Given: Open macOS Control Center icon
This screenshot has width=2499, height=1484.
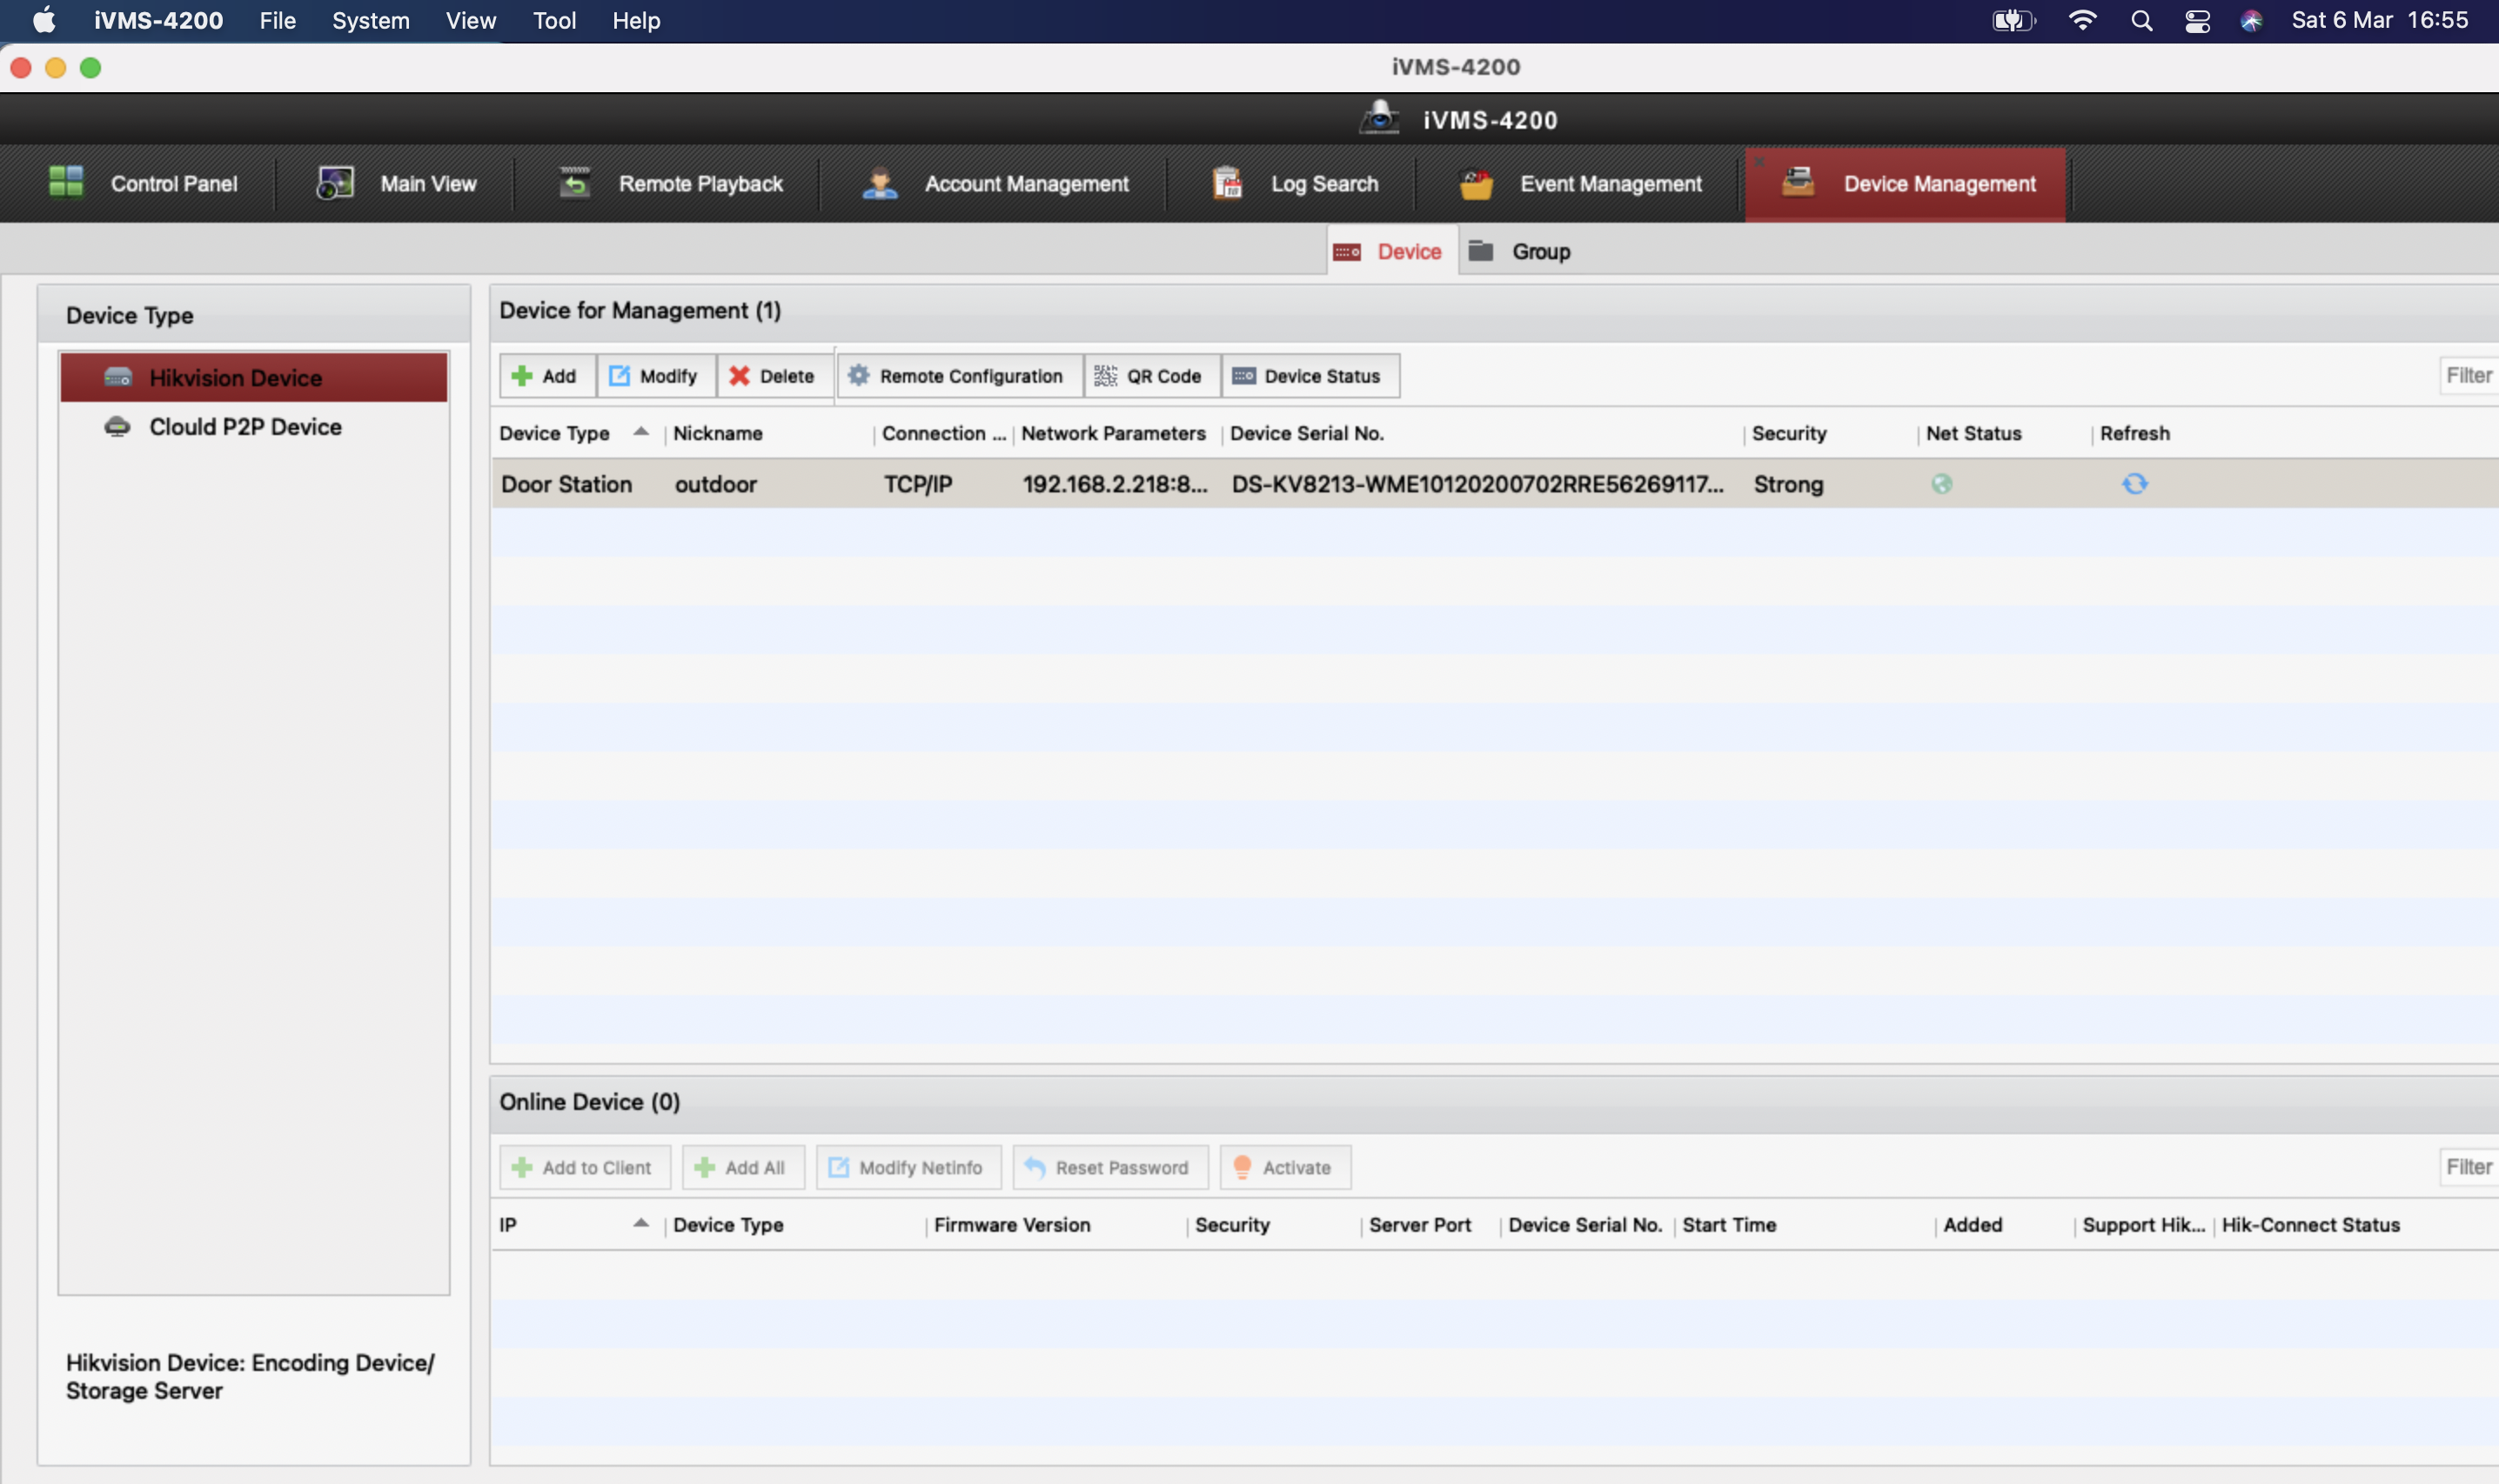Looking at the screenshot, I should click(2196, 21).
